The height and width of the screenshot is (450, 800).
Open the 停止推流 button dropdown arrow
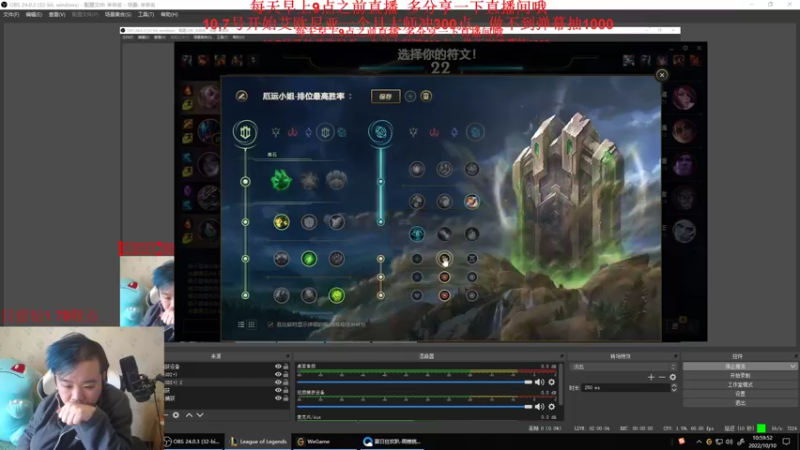point(792,366)
